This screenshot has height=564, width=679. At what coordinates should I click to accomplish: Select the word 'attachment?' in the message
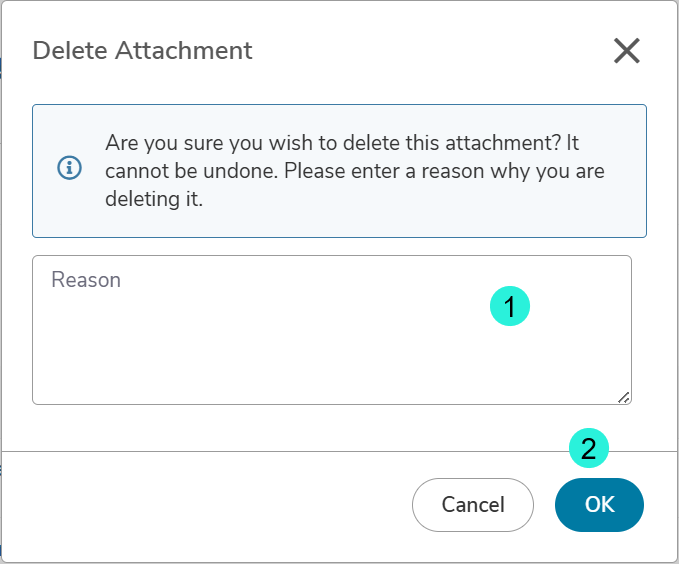click(503, 143)
